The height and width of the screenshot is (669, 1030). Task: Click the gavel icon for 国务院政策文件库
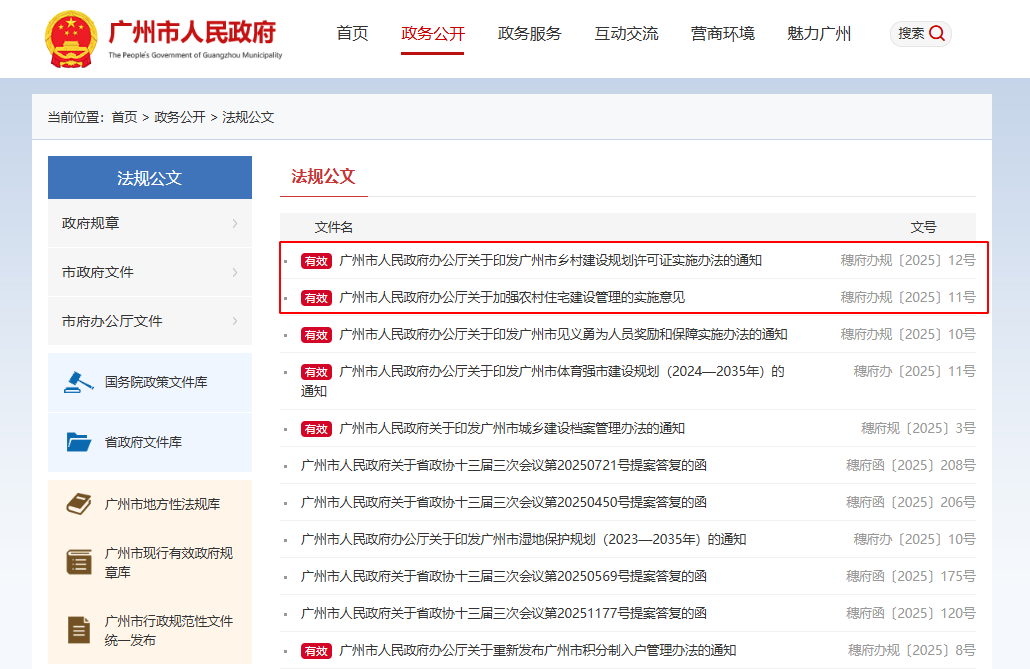(x=78, y=382)
